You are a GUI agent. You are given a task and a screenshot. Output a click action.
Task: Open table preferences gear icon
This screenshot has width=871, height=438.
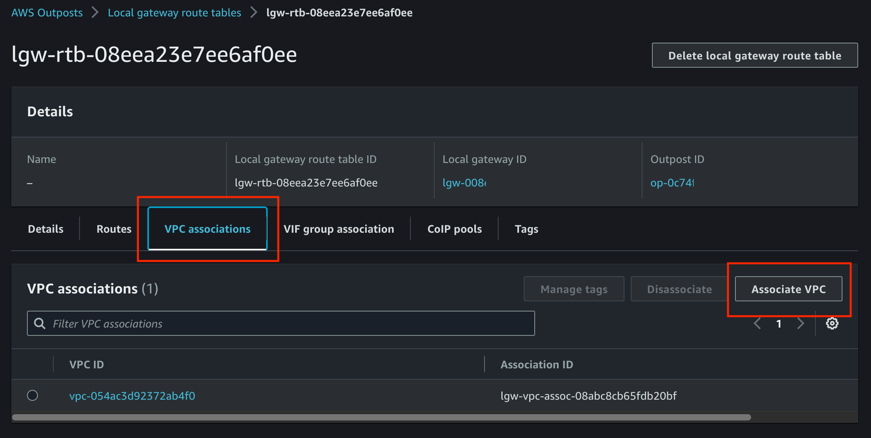832,324
